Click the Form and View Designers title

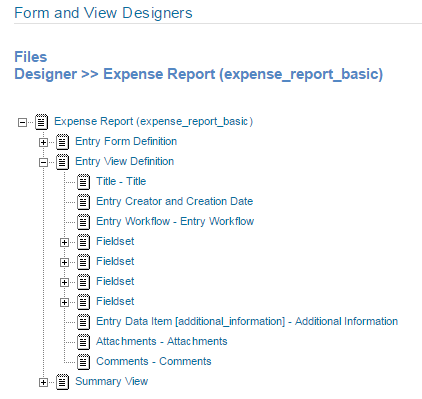point(103,13)
